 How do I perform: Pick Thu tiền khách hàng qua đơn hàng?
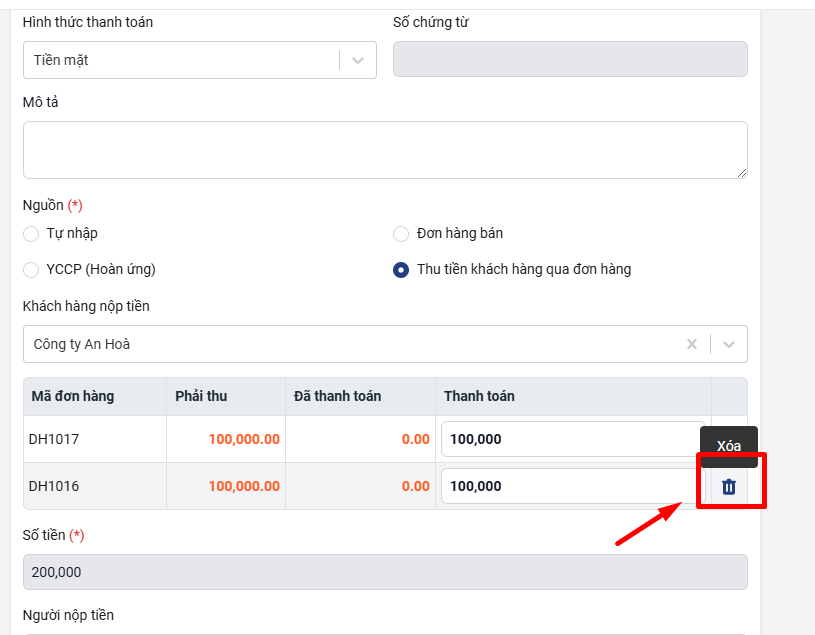click(x=401, y=270)
